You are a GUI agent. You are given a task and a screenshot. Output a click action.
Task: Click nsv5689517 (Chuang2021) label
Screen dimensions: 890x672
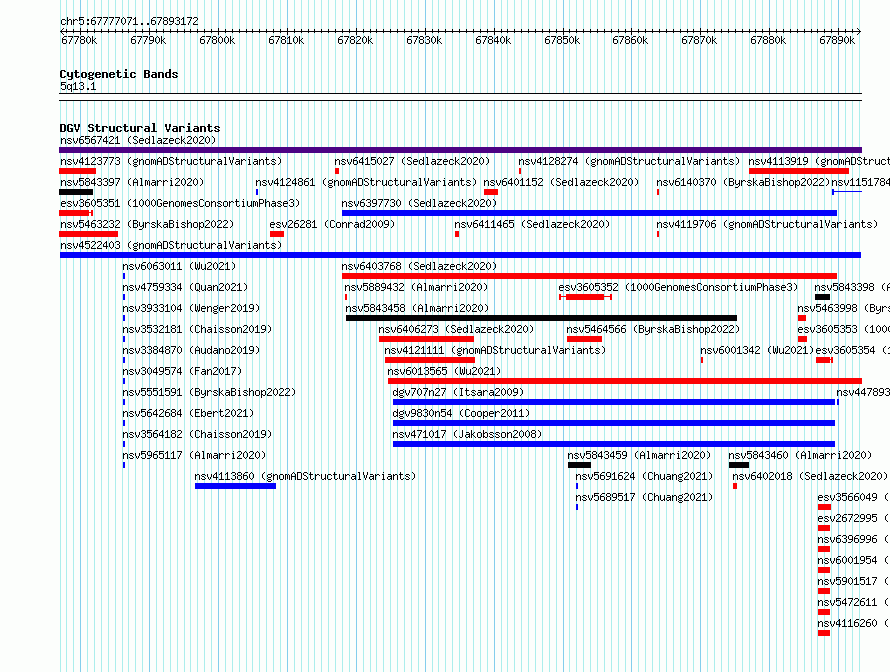[644, 497]
